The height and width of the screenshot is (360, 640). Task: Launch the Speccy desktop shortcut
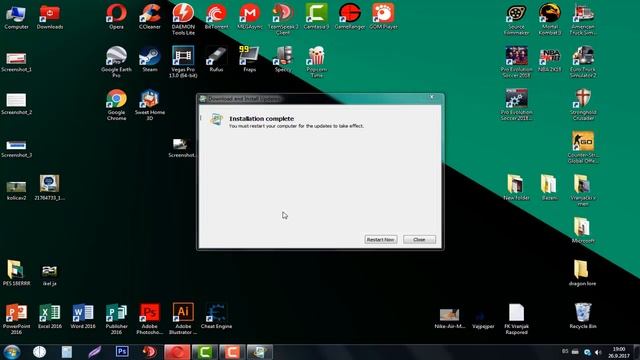tap(283, 59)
